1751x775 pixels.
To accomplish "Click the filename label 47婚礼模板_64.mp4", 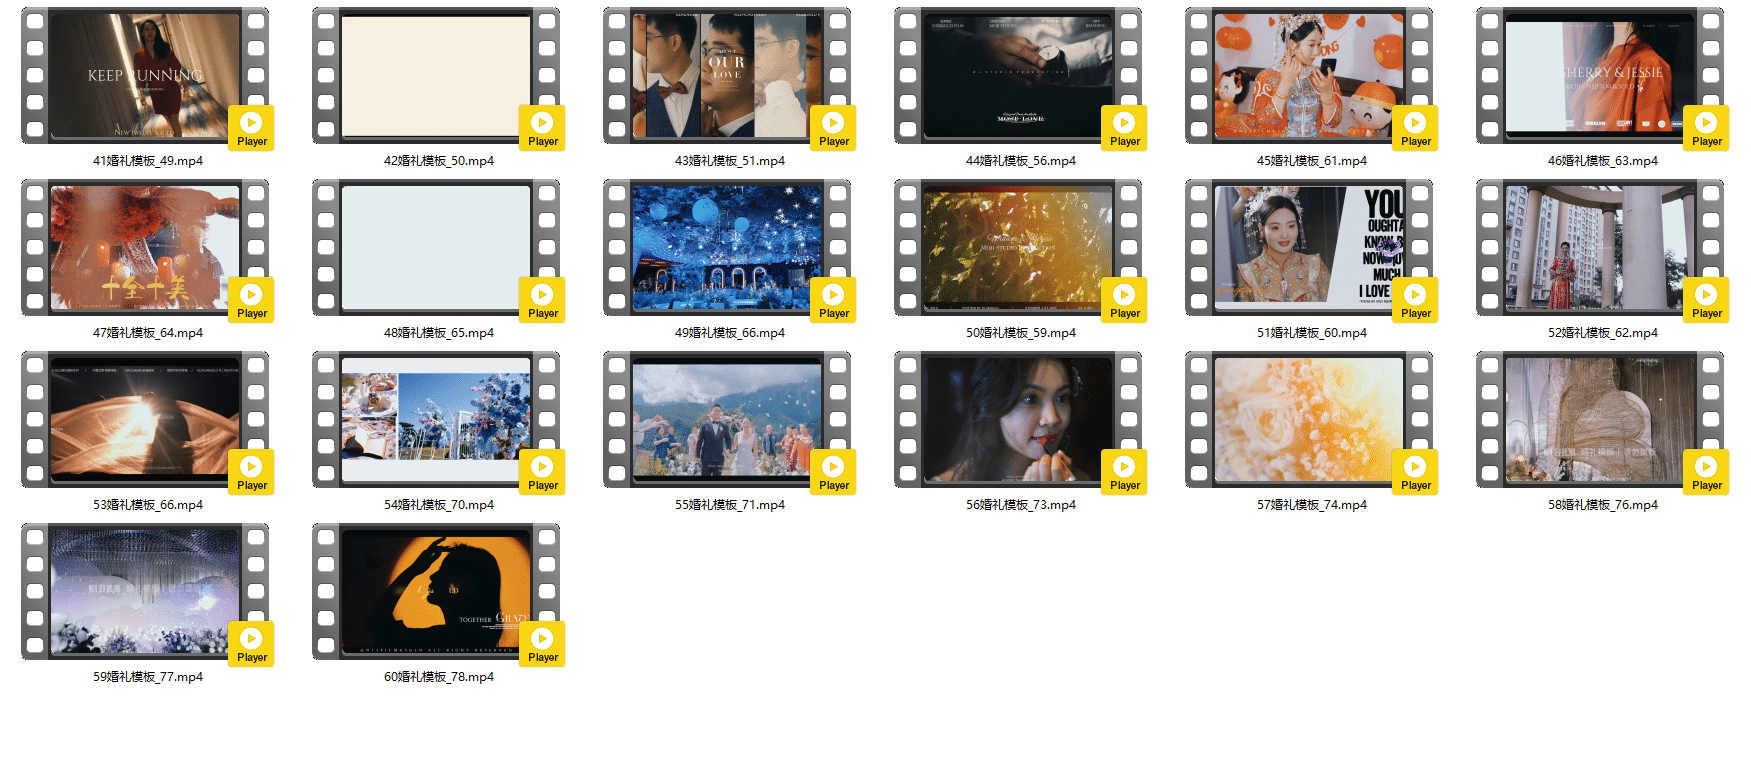I will pos(148,333).
